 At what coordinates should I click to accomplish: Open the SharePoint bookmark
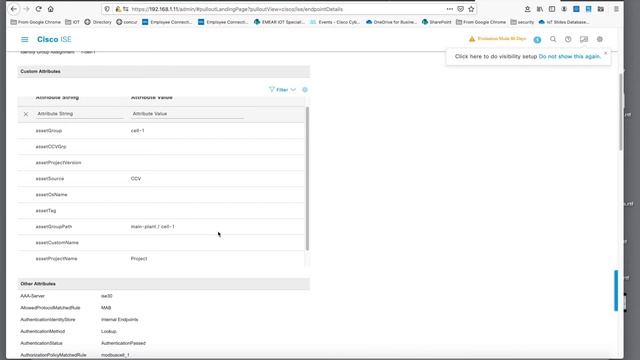coord(436,22)
